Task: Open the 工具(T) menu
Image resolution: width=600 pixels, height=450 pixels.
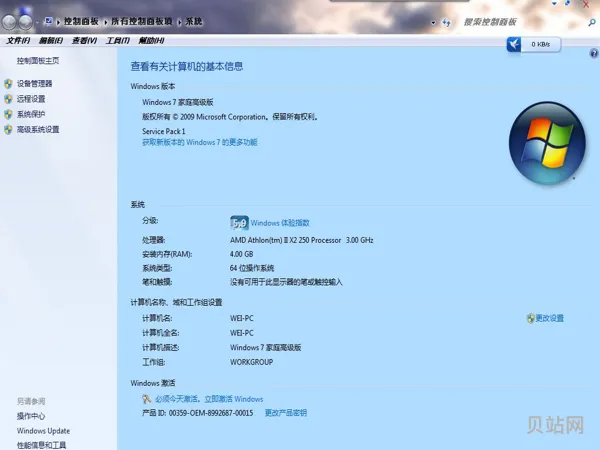Action: pos(117,41)
